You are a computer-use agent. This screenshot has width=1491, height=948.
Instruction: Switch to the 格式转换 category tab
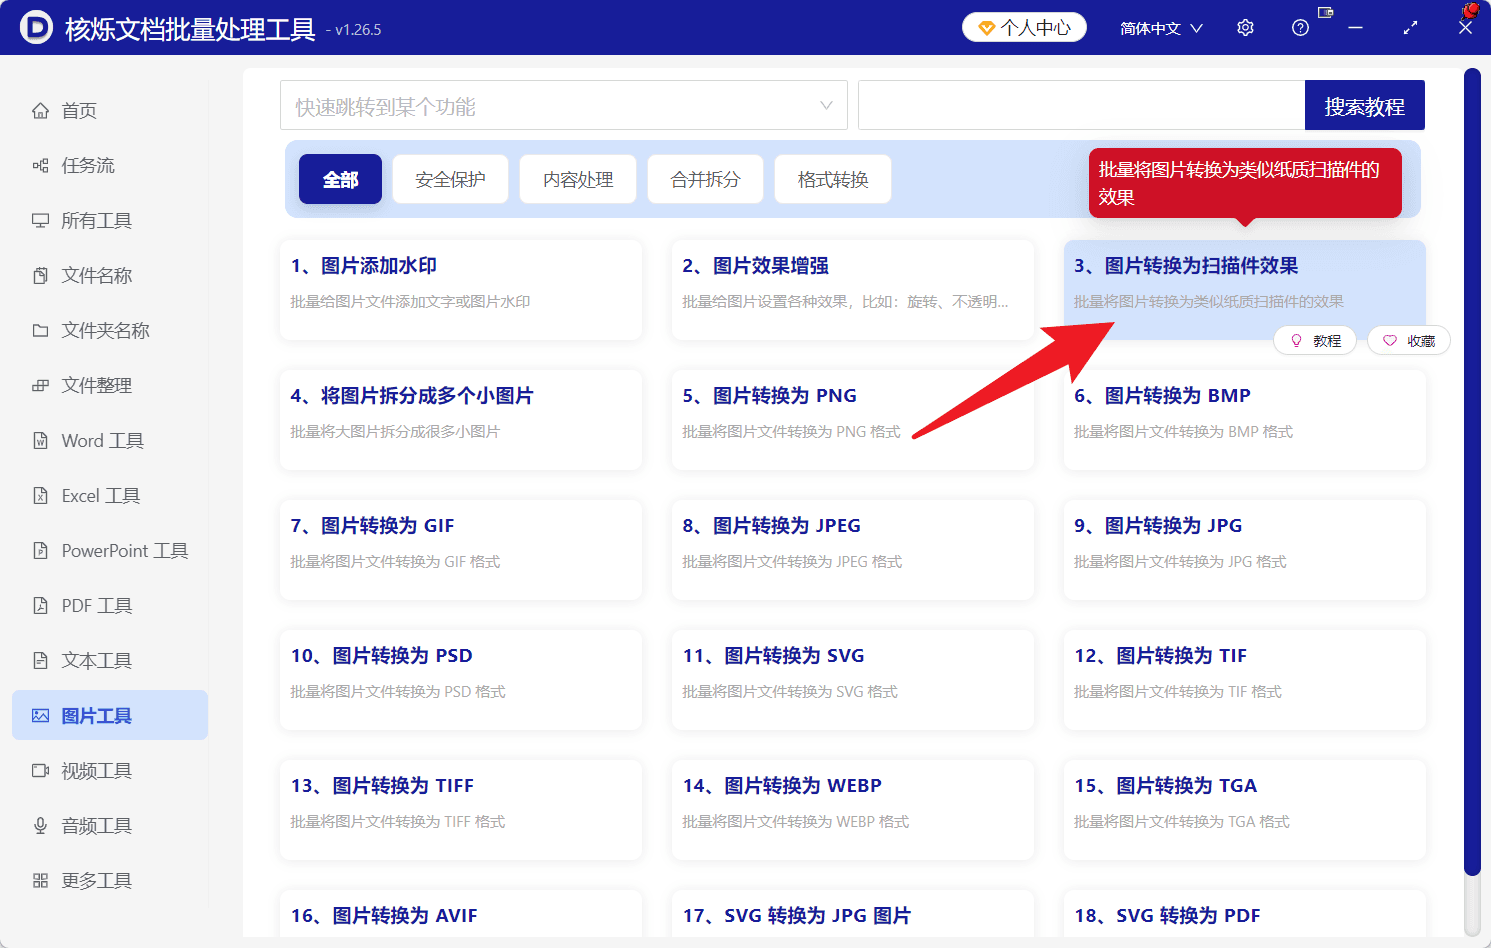pos(833,180)
